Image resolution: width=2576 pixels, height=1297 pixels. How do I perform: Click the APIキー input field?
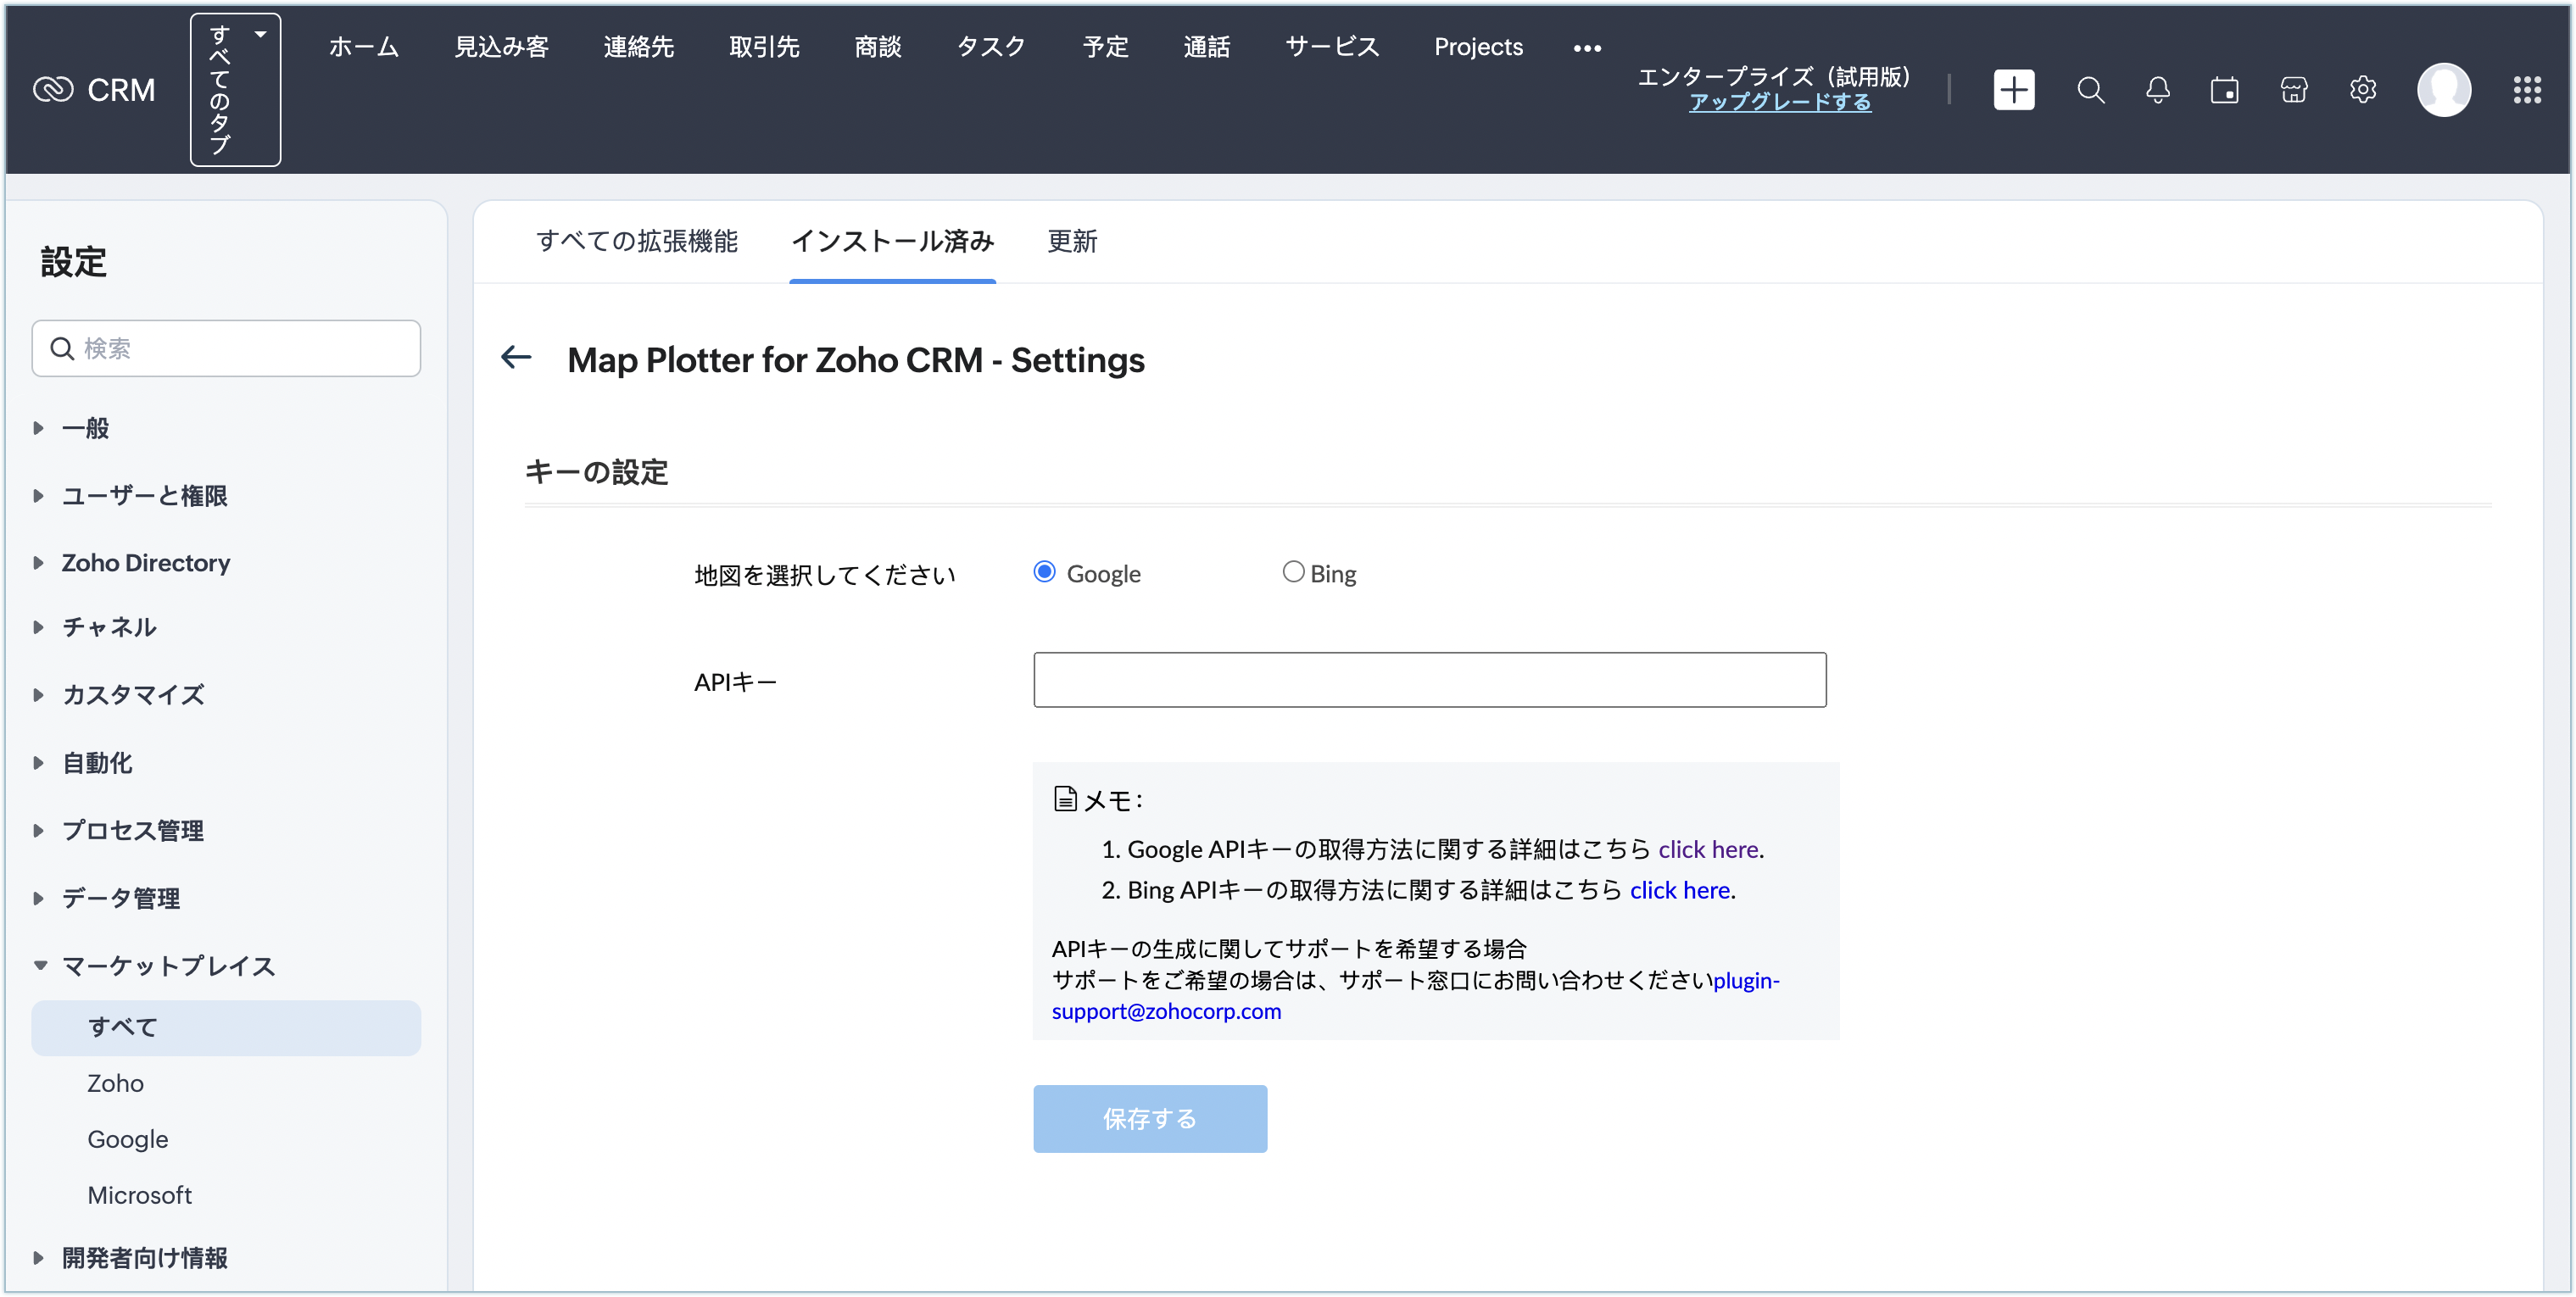1429,680
